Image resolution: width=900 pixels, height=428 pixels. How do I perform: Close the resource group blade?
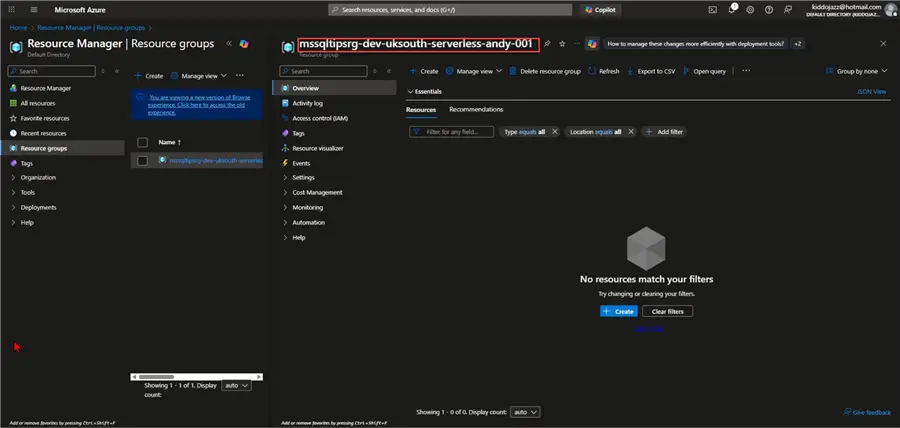[883, 44]
